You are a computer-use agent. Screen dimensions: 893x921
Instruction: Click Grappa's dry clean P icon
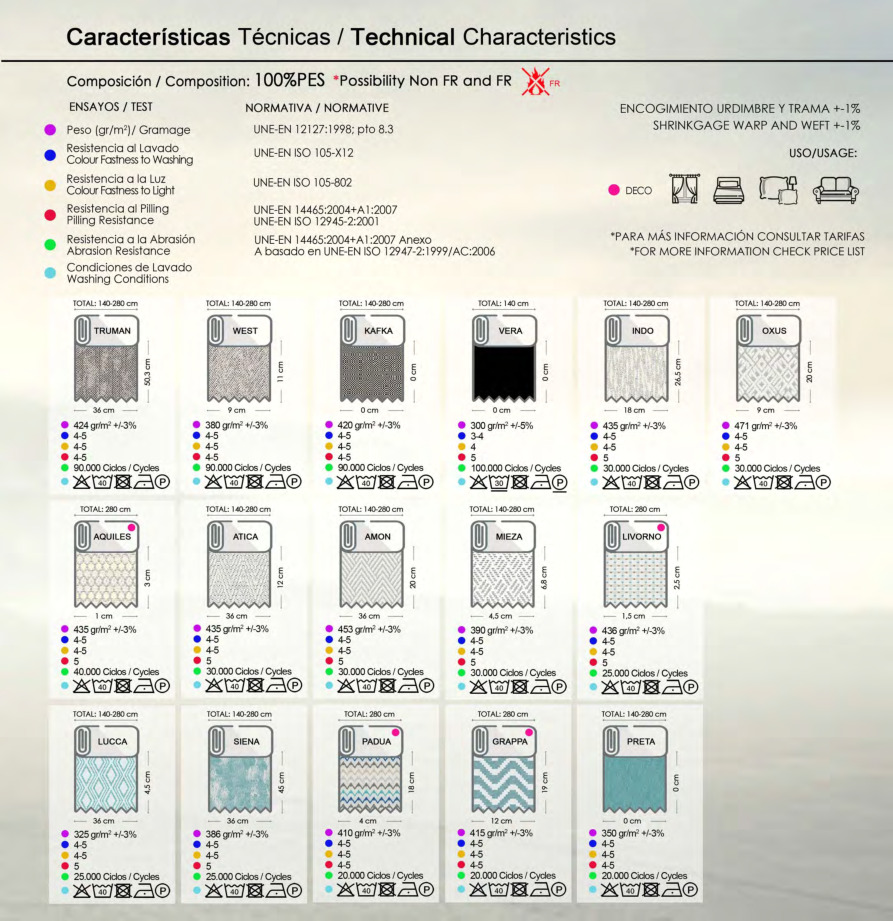click(x=559, y=890)
